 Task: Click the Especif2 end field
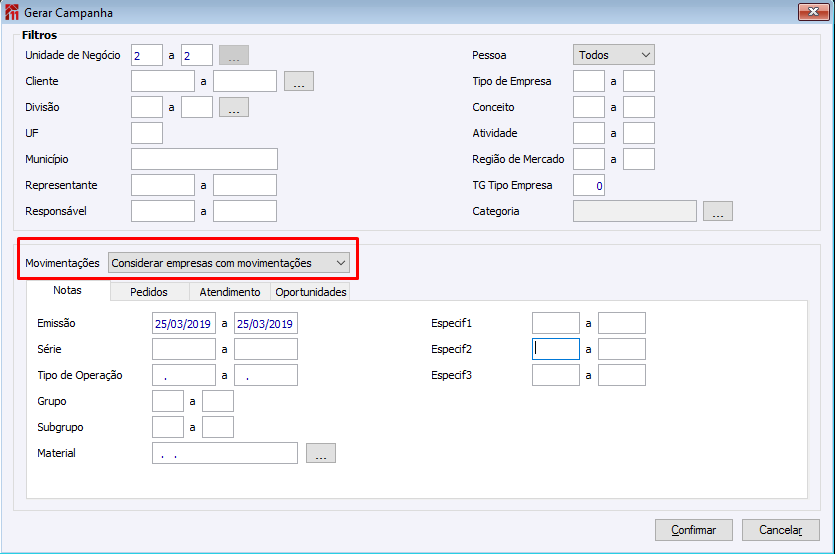pyautogui.click(x=622, y=349)
